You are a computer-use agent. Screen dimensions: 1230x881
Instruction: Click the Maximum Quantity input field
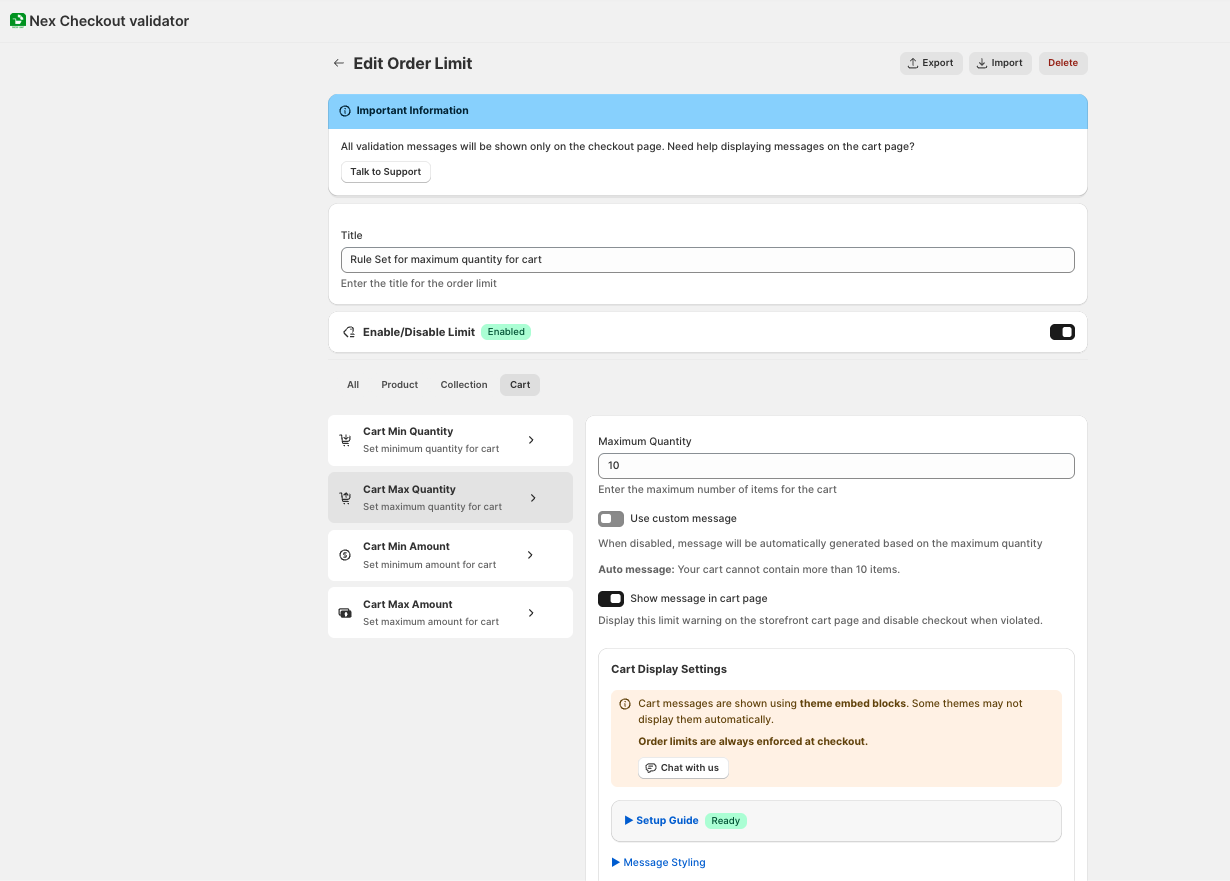[835, 466]
